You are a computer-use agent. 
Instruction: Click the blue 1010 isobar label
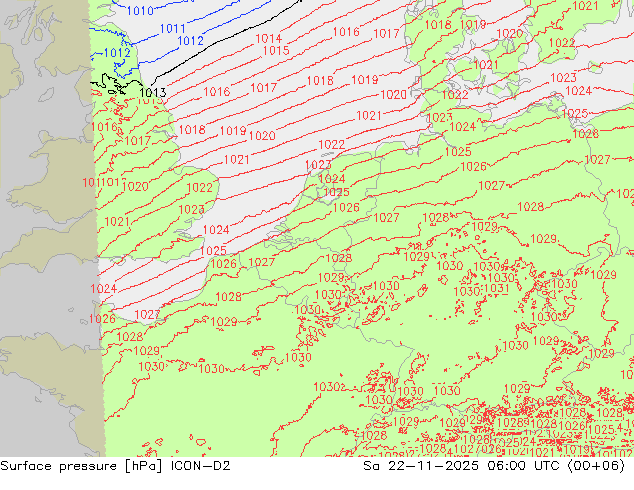pyautogui.click(x=140, y=11)
